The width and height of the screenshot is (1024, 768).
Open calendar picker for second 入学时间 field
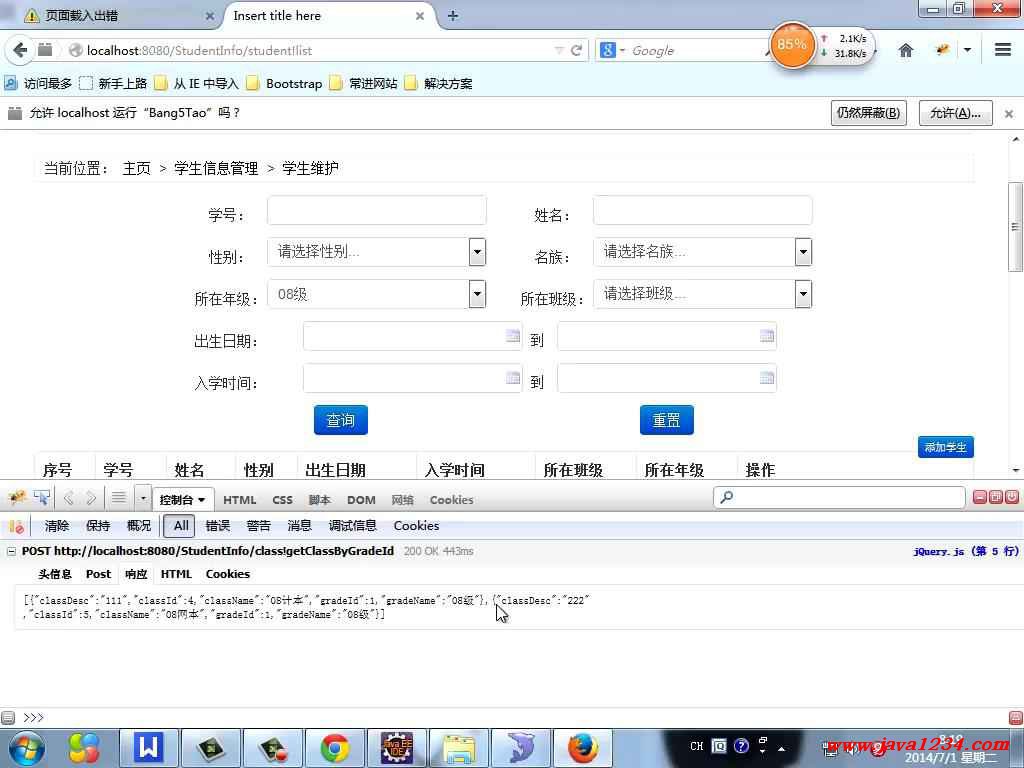tap(767, 378)
